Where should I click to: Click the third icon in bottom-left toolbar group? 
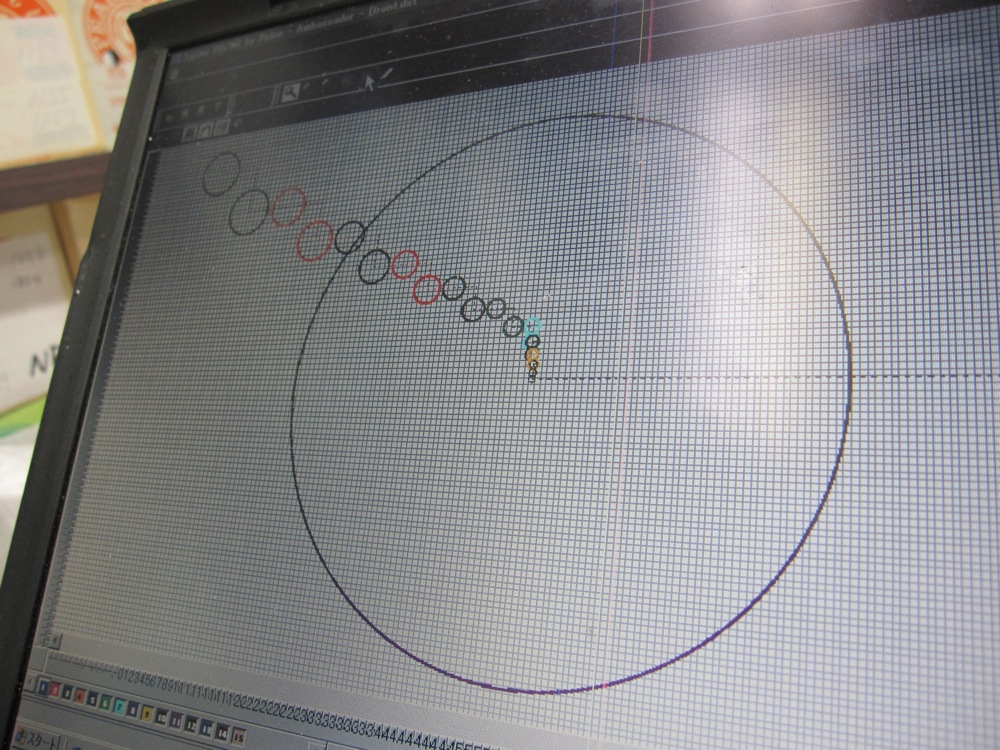222,129
